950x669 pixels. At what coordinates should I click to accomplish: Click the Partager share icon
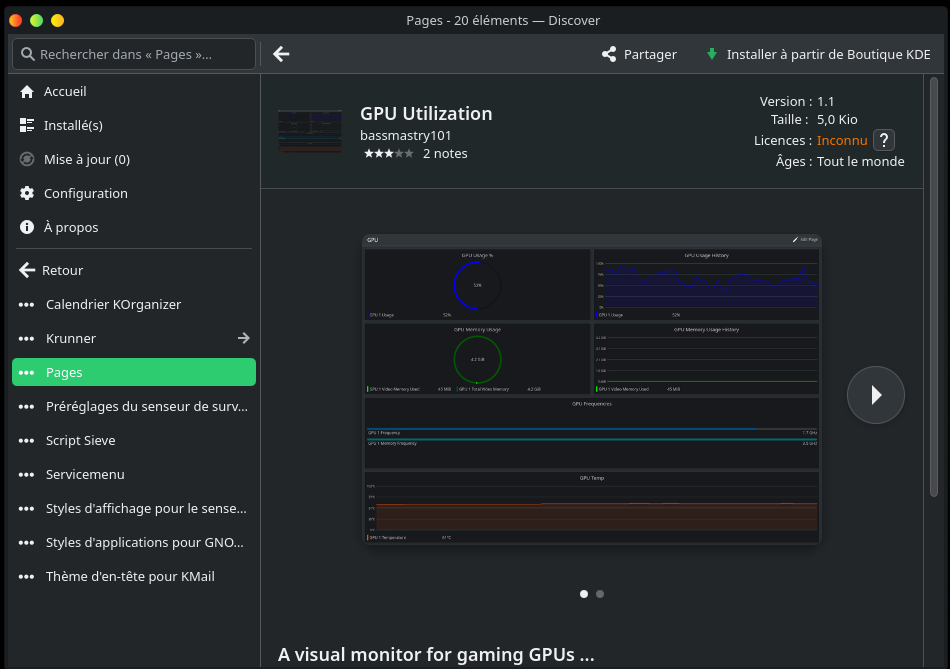[609, 54]
